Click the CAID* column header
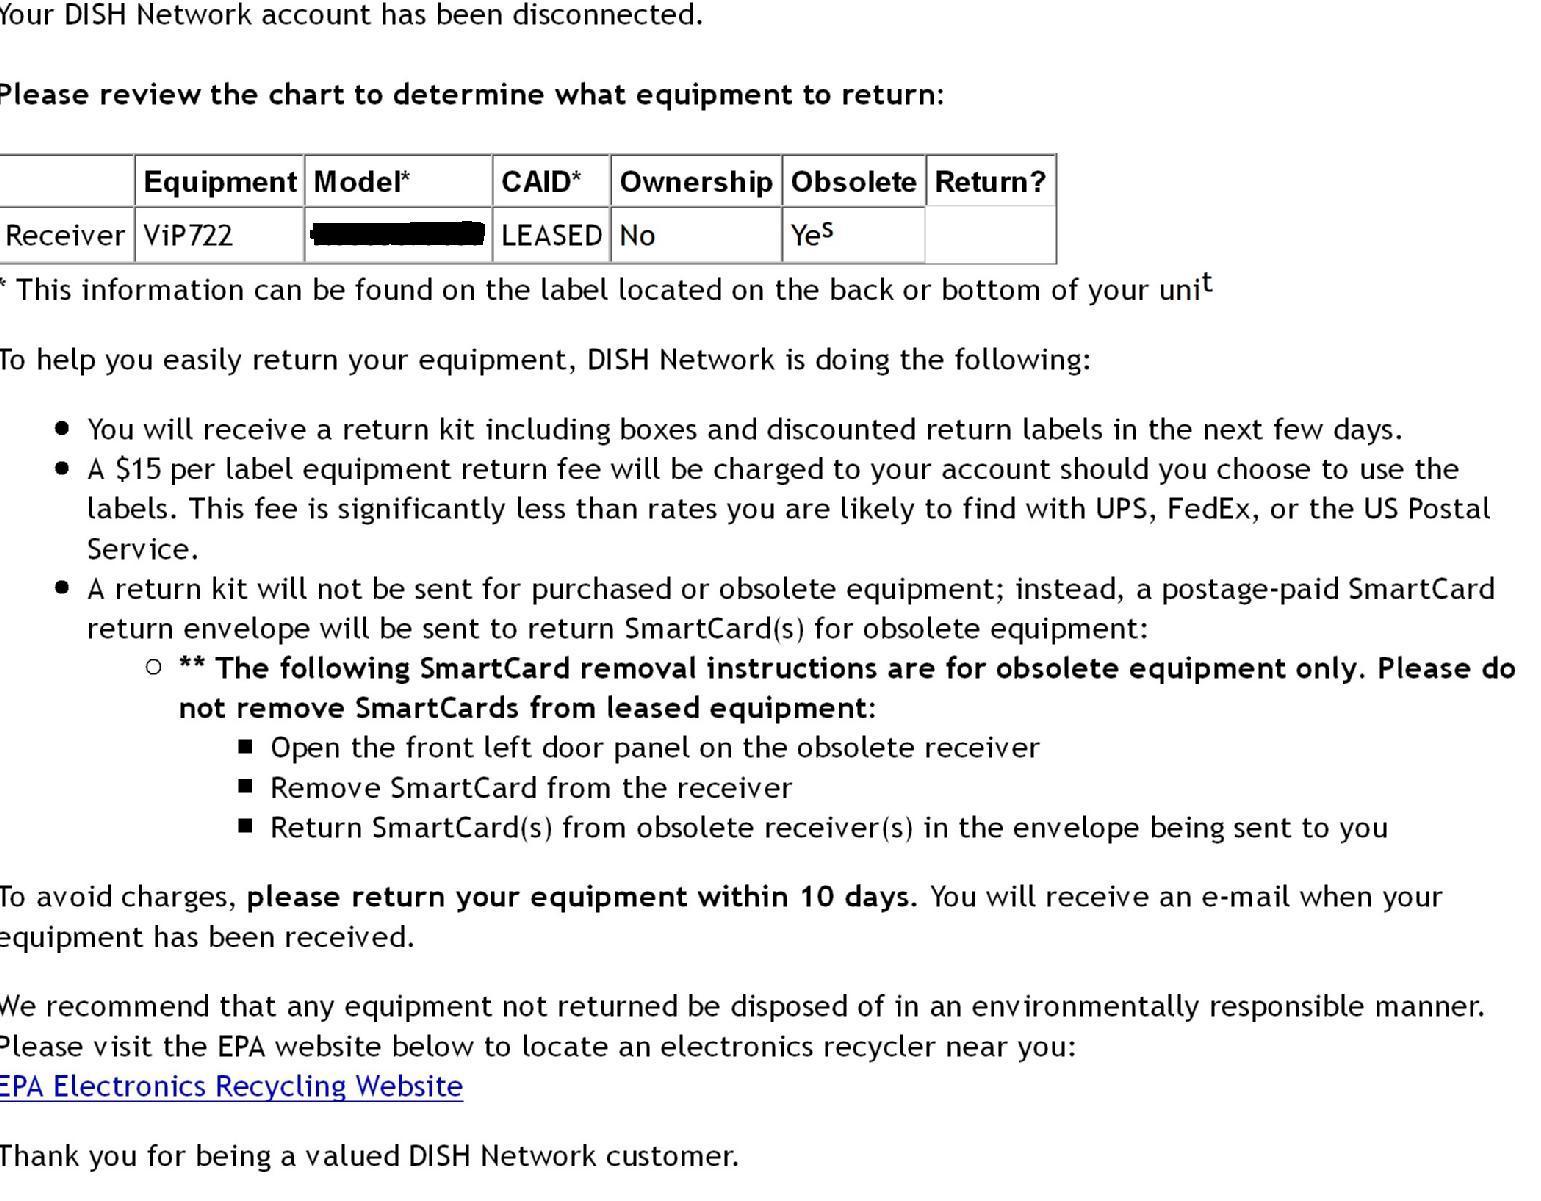 (x=551, y=182)
